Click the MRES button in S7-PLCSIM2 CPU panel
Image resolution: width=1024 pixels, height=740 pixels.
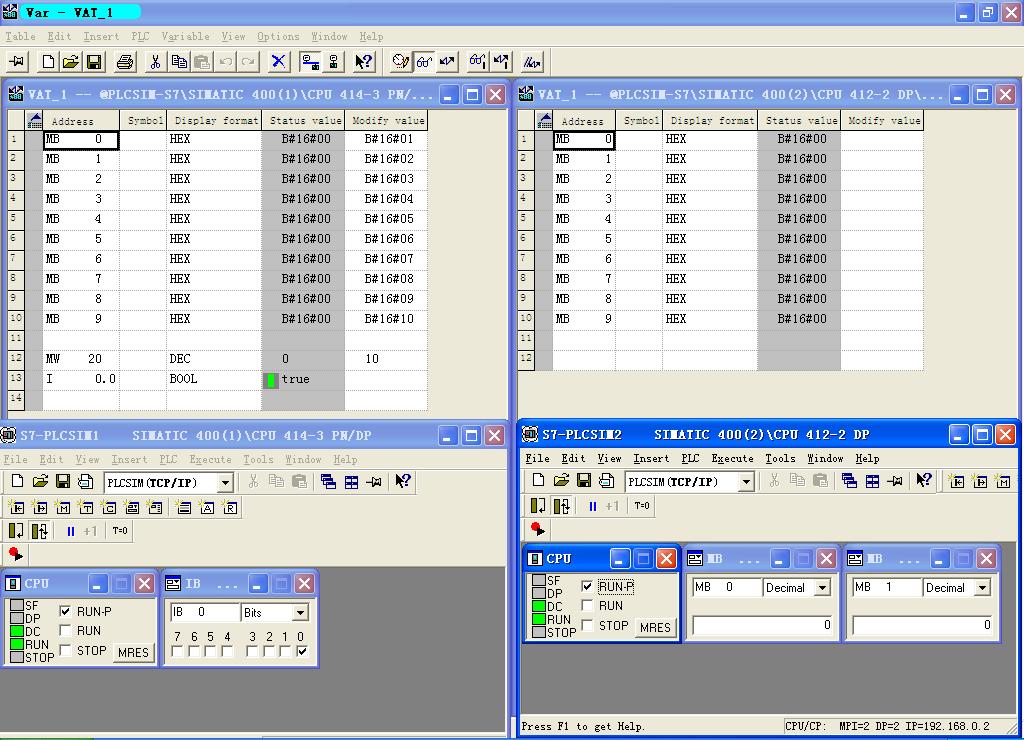click(655, 628)
